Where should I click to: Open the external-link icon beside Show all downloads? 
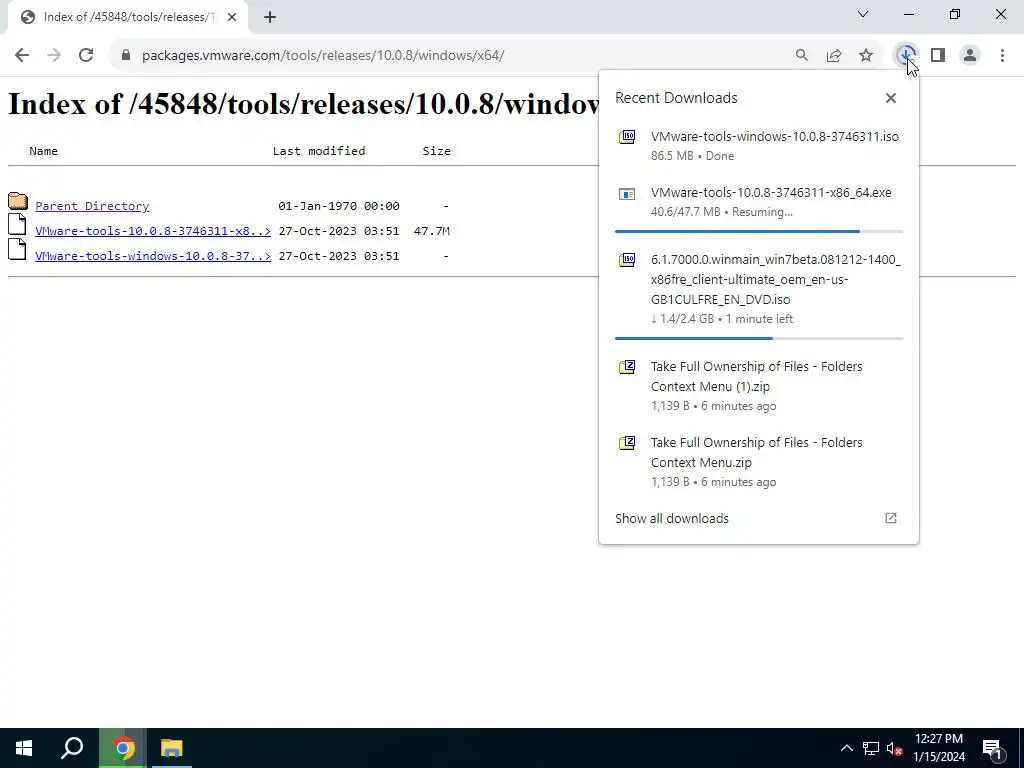pyautogui.click(x=891, y=518)
